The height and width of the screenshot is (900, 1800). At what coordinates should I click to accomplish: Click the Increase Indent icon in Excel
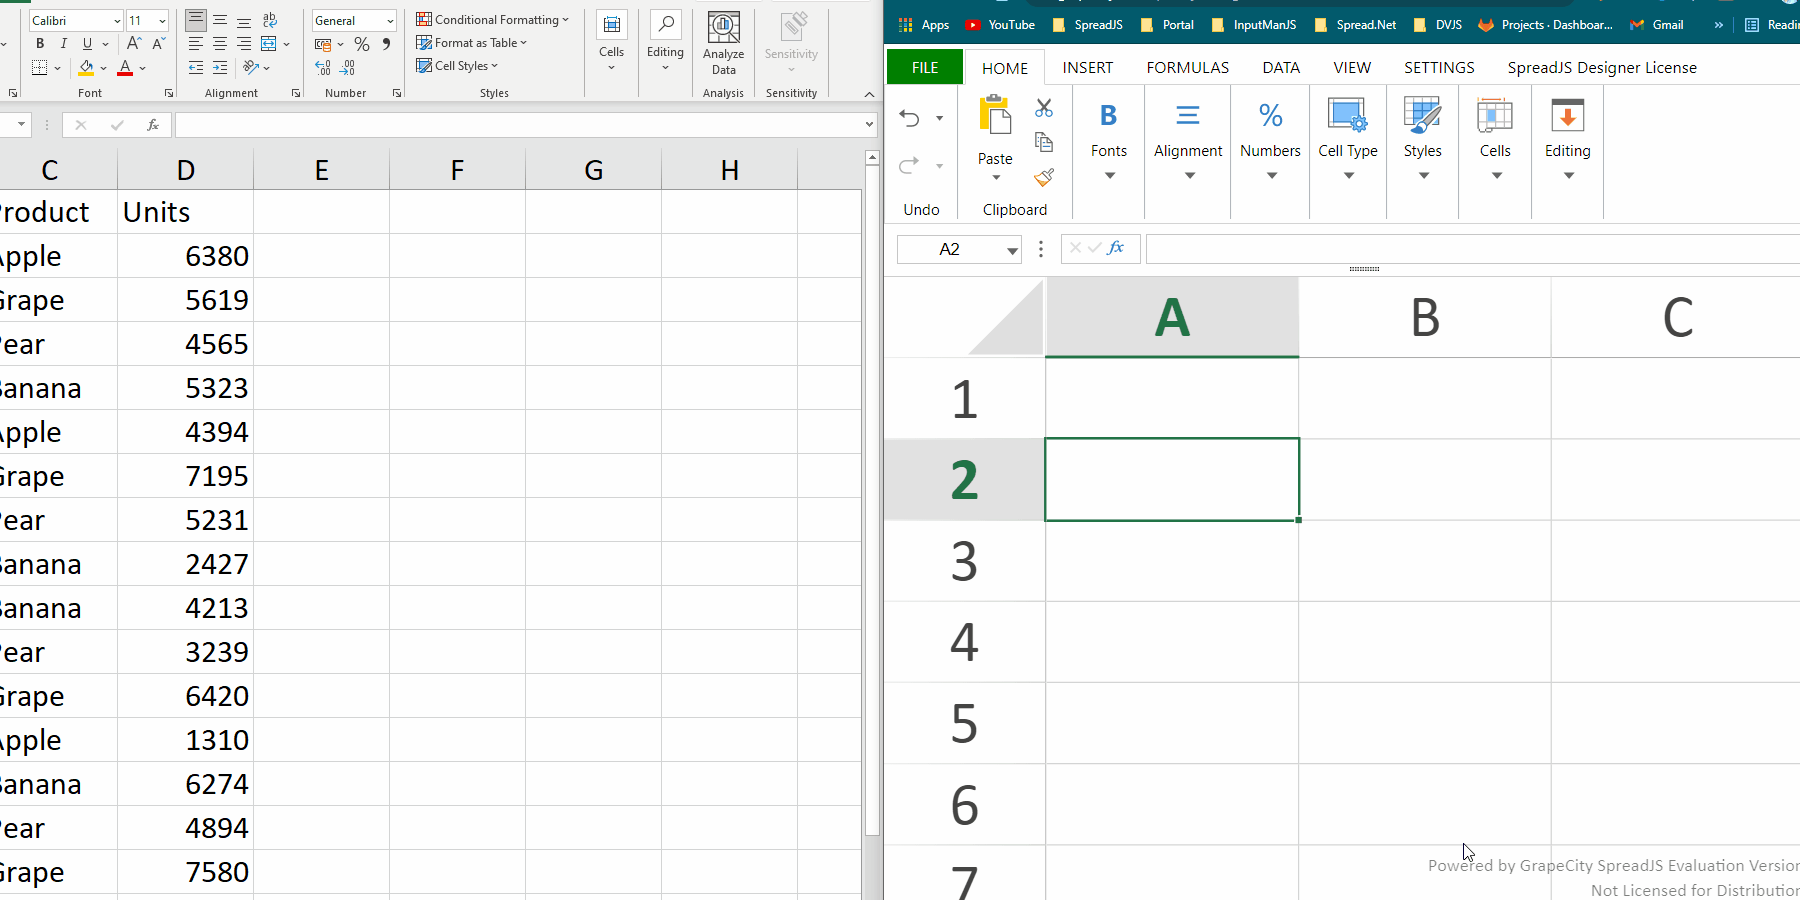pyautogui.click(x=220, y=68)
